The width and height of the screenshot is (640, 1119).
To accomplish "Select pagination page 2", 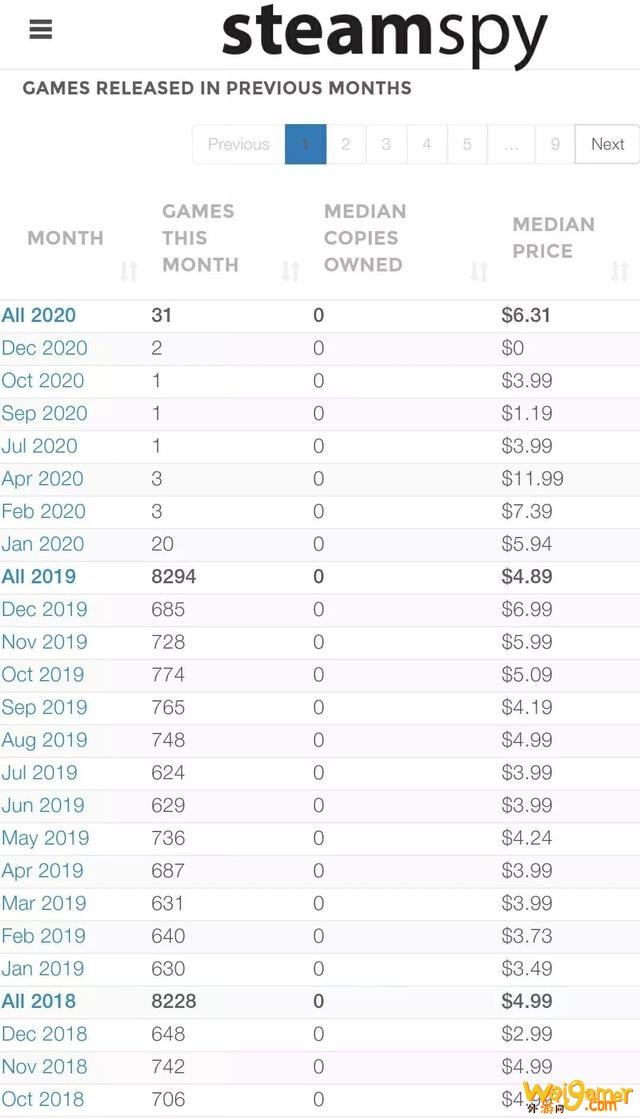I will pos(346,144).
